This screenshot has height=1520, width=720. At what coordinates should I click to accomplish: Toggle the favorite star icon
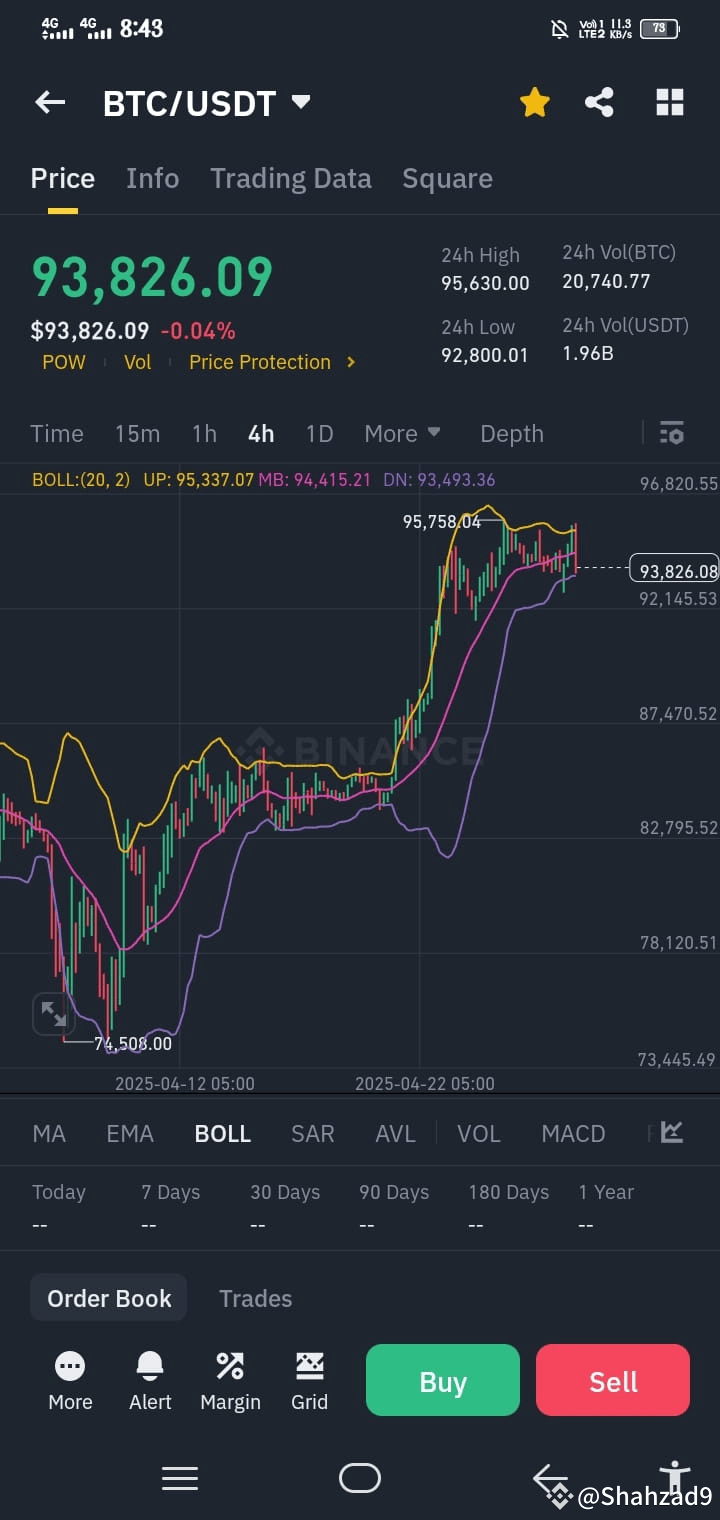(x=535, y=102)
